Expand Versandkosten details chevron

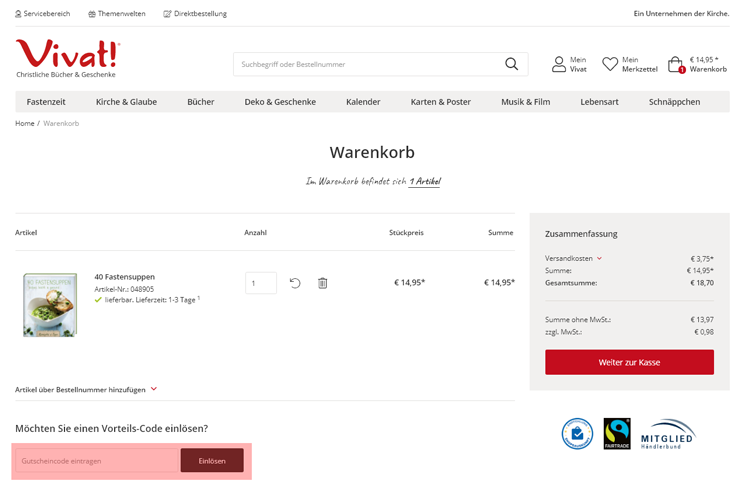click(x=599, y=258)
